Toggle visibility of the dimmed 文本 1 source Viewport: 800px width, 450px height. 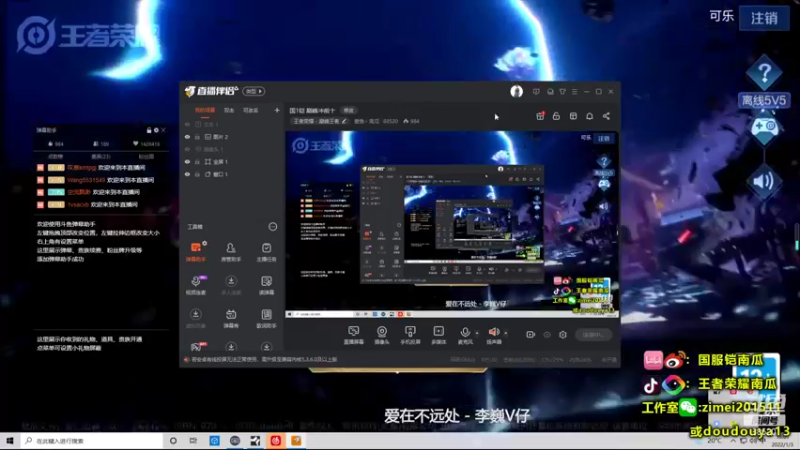187,124
